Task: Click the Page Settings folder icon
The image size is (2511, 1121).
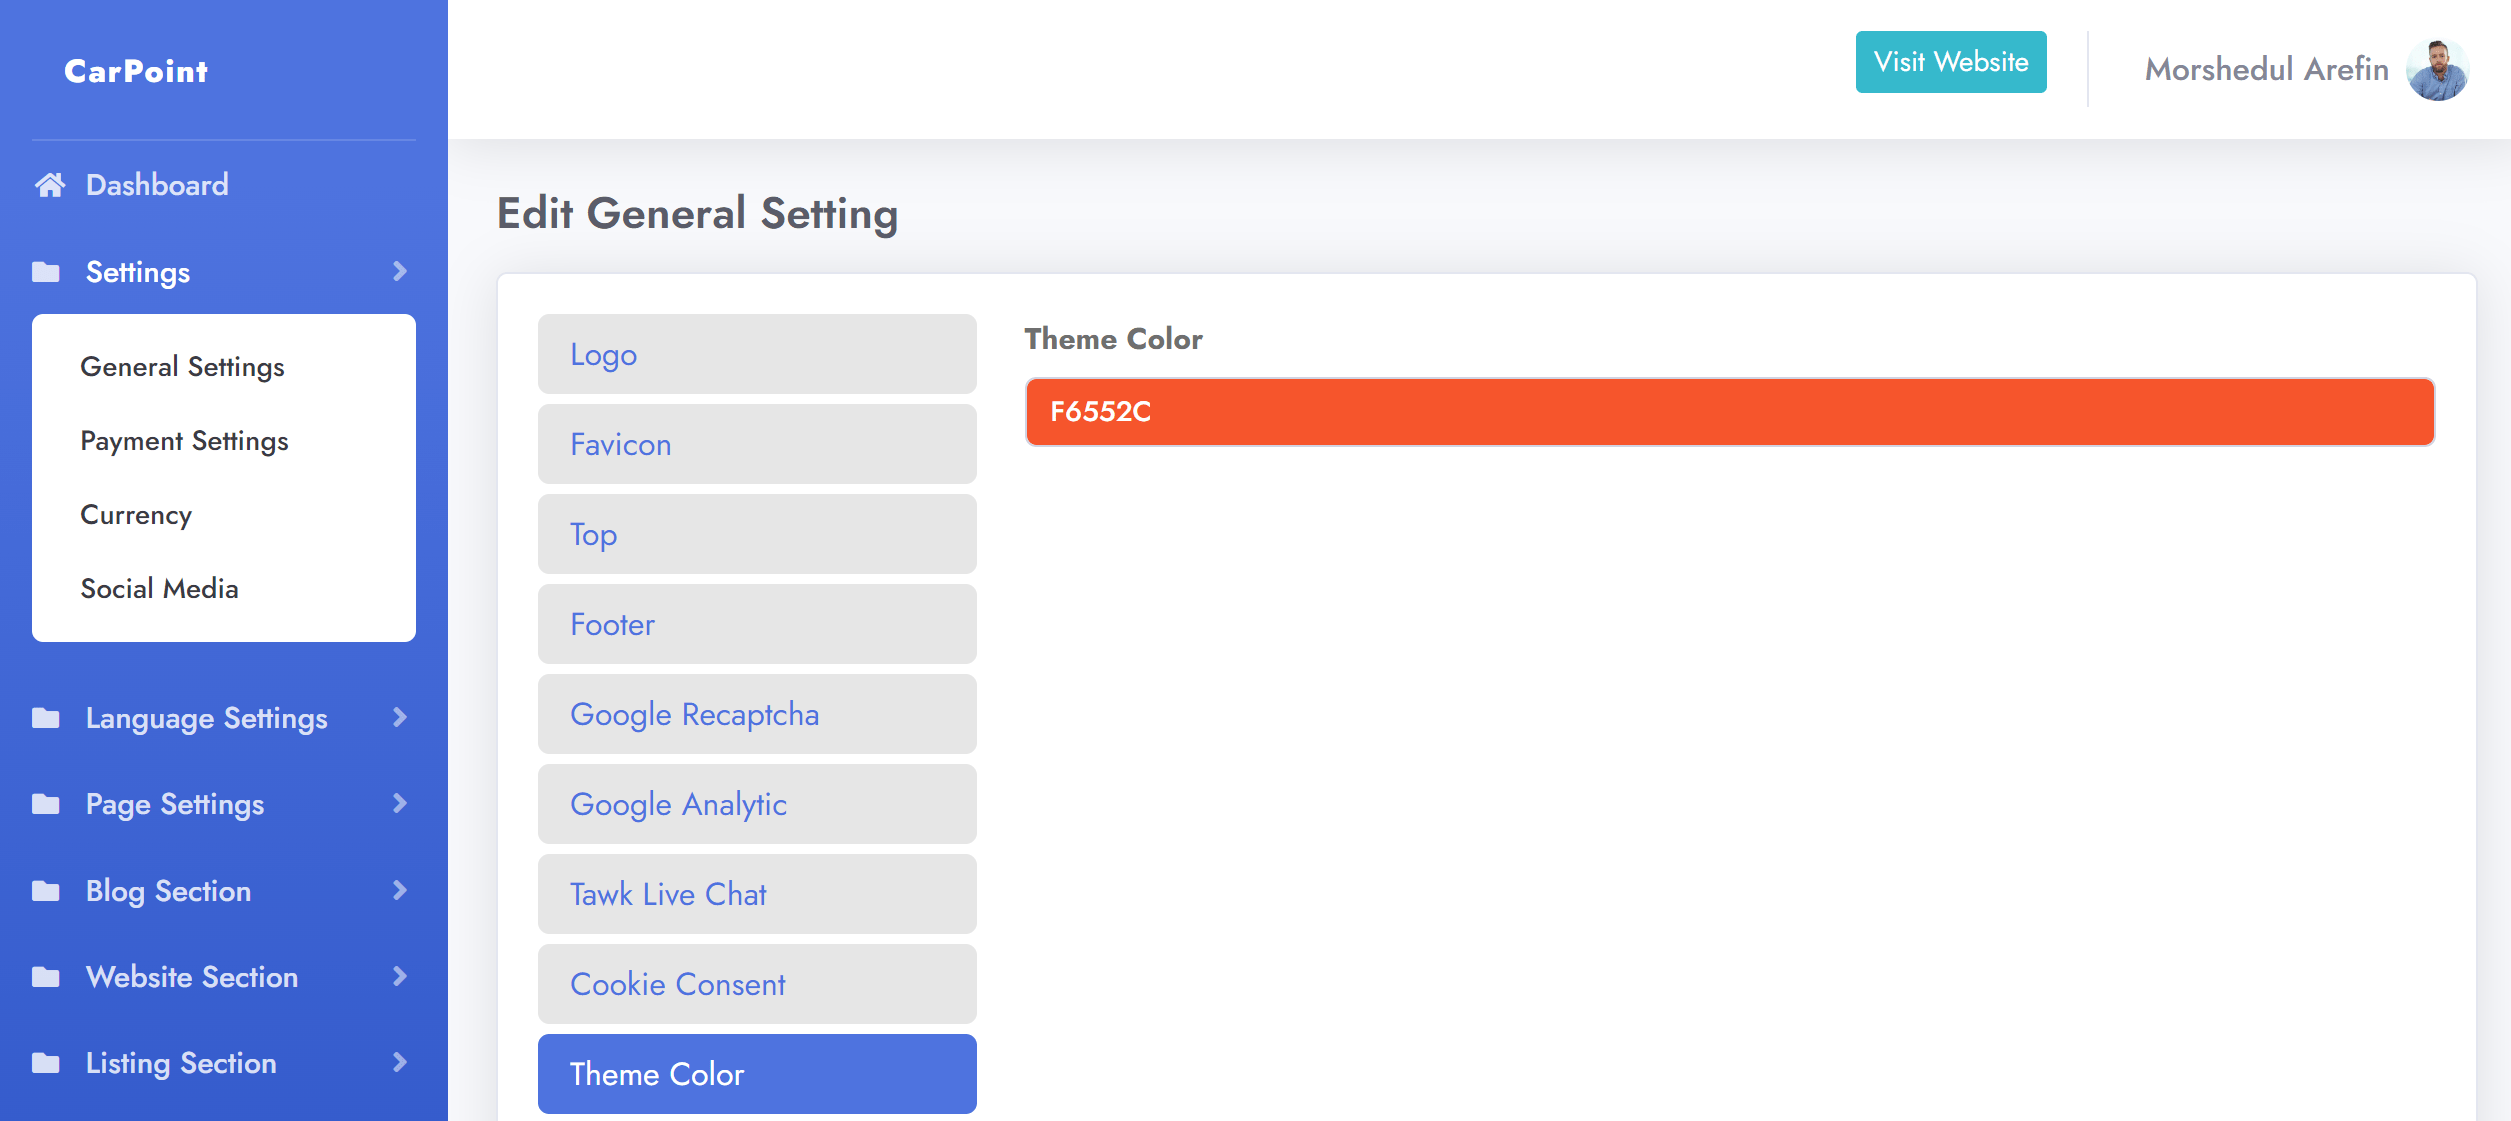Action: click(x=46, y=804)
